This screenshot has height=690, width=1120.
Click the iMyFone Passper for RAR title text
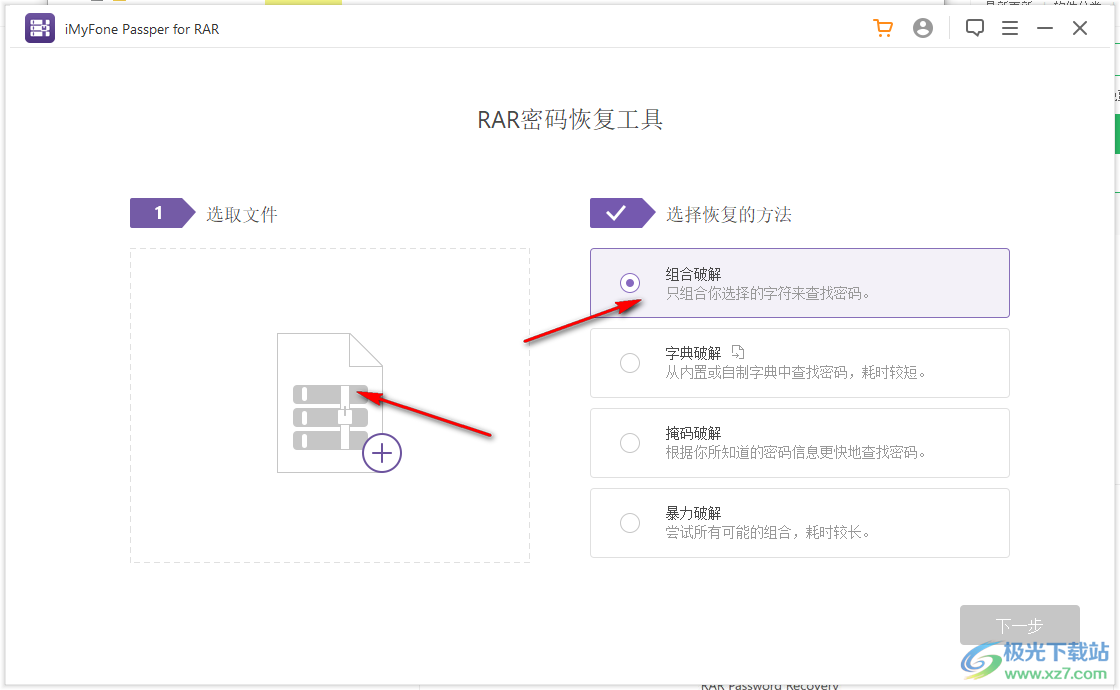click(142, 29)
